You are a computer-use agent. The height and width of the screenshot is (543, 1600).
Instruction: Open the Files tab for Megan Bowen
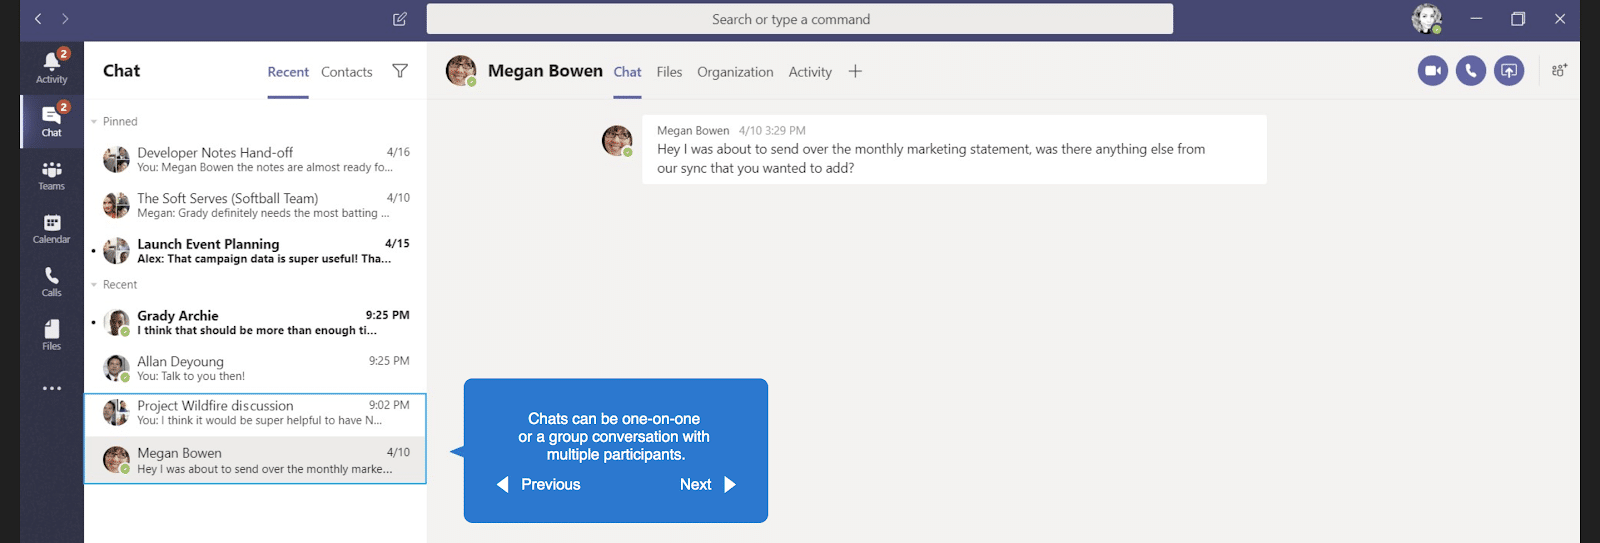[x=669, y=72]
